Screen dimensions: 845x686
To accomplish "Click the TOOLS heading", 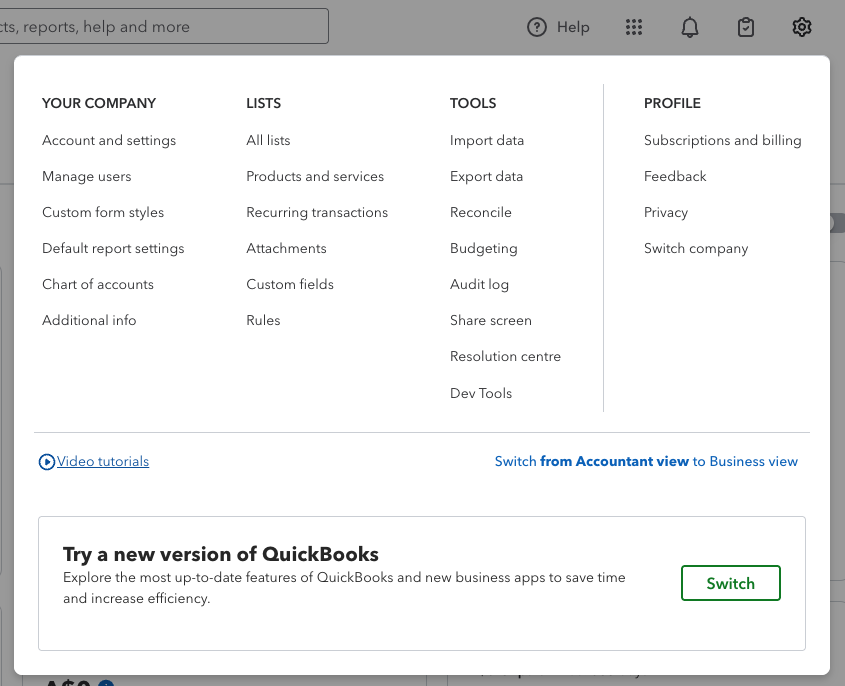I will click(x=473, y=103).
